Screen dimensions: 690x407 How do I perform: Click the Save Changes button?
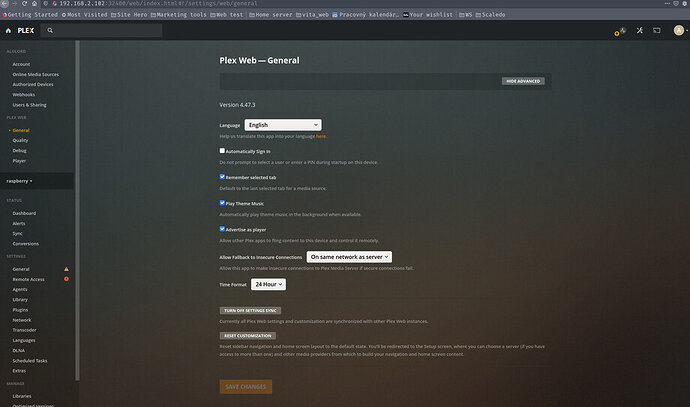click(x=246, y=387)
